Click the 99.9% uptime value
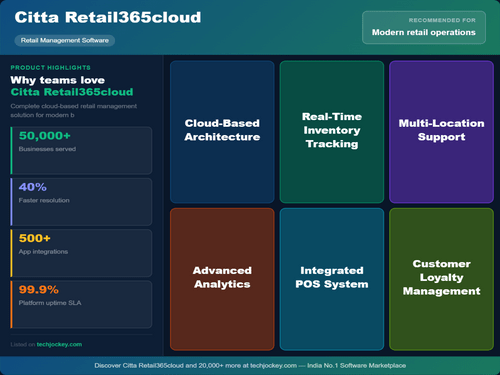 point(39,290)
